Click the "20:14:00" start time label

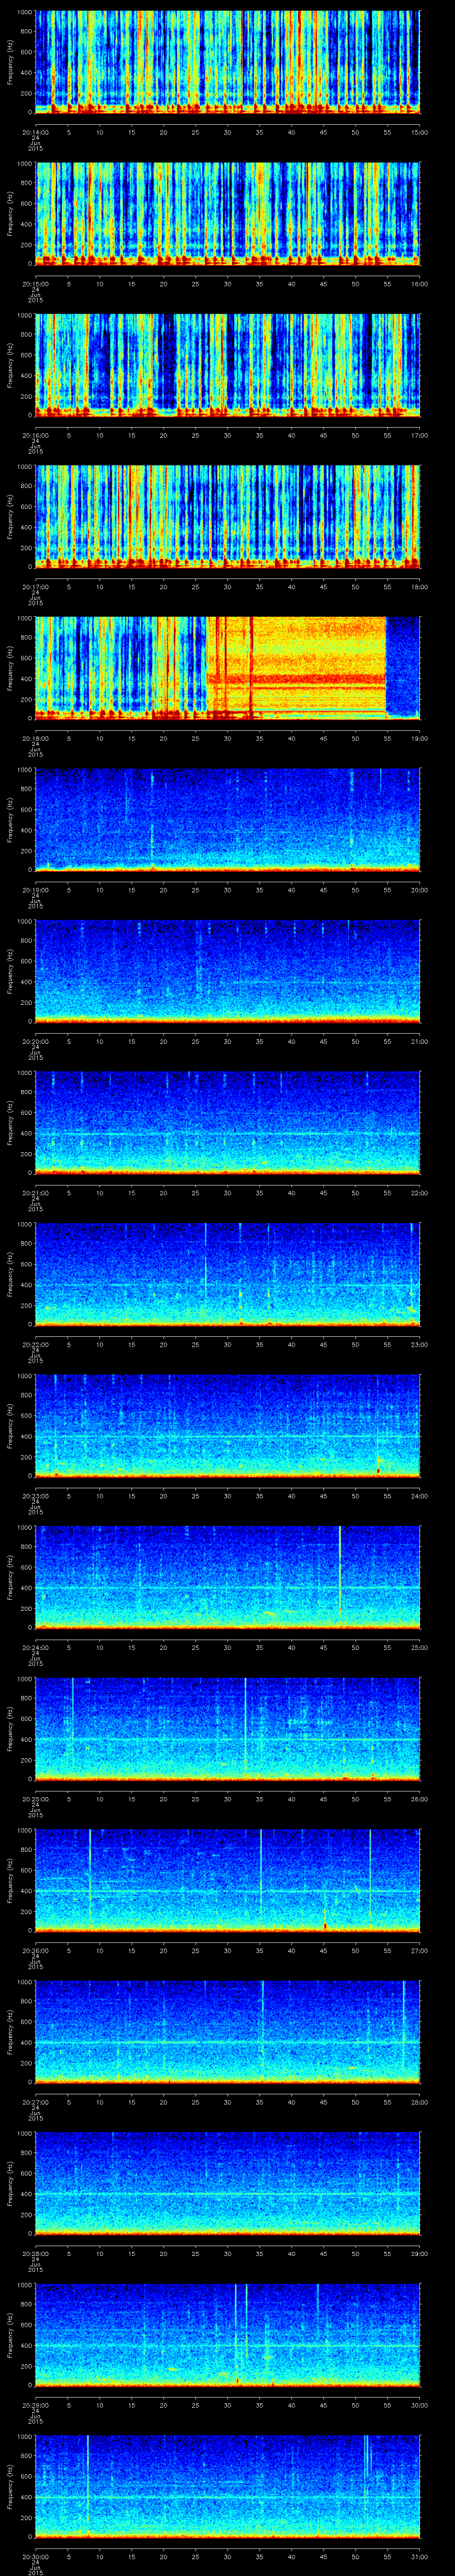click(x=35, y=131)
